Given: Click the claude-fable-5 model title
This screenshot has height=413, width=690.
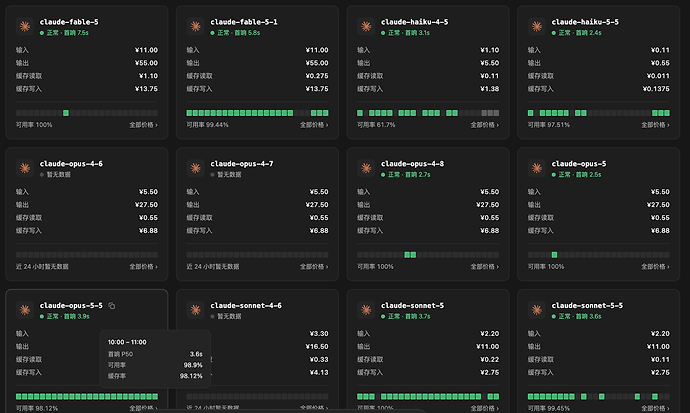Looking at the screenshot, I should [69, 22].
